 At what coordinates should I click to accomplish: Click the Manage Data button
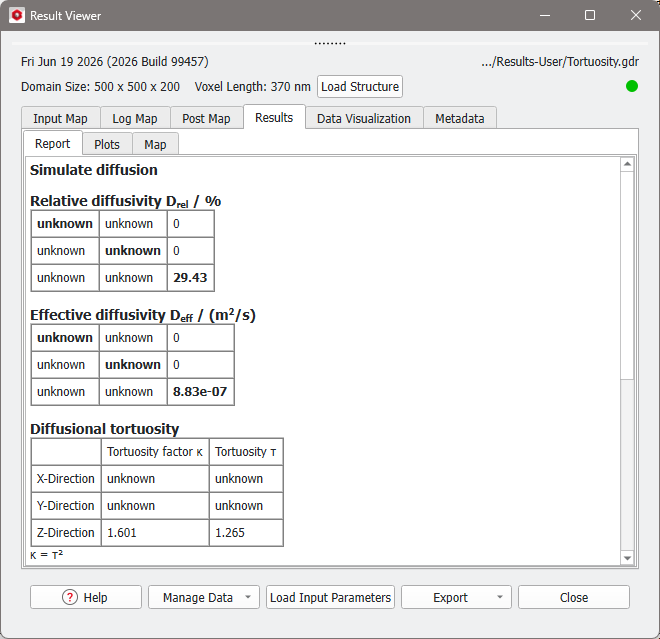[x=204, y=597]
